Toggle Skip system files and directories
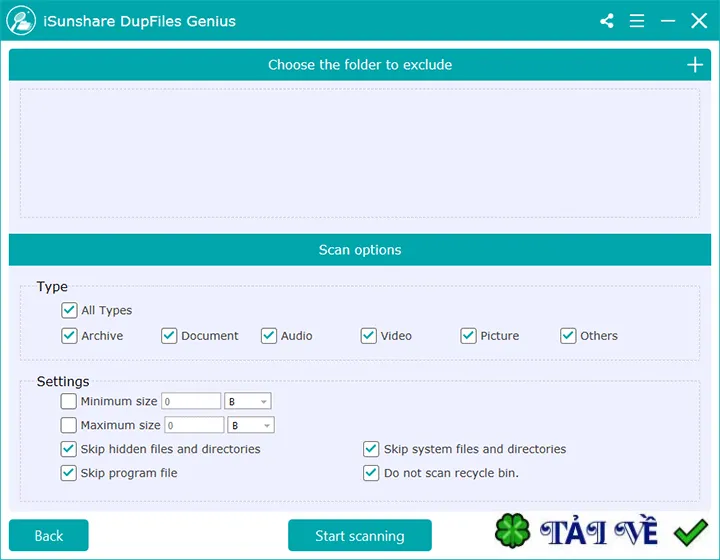The width and height of the screenshot is (720, 560). [371, 449]
